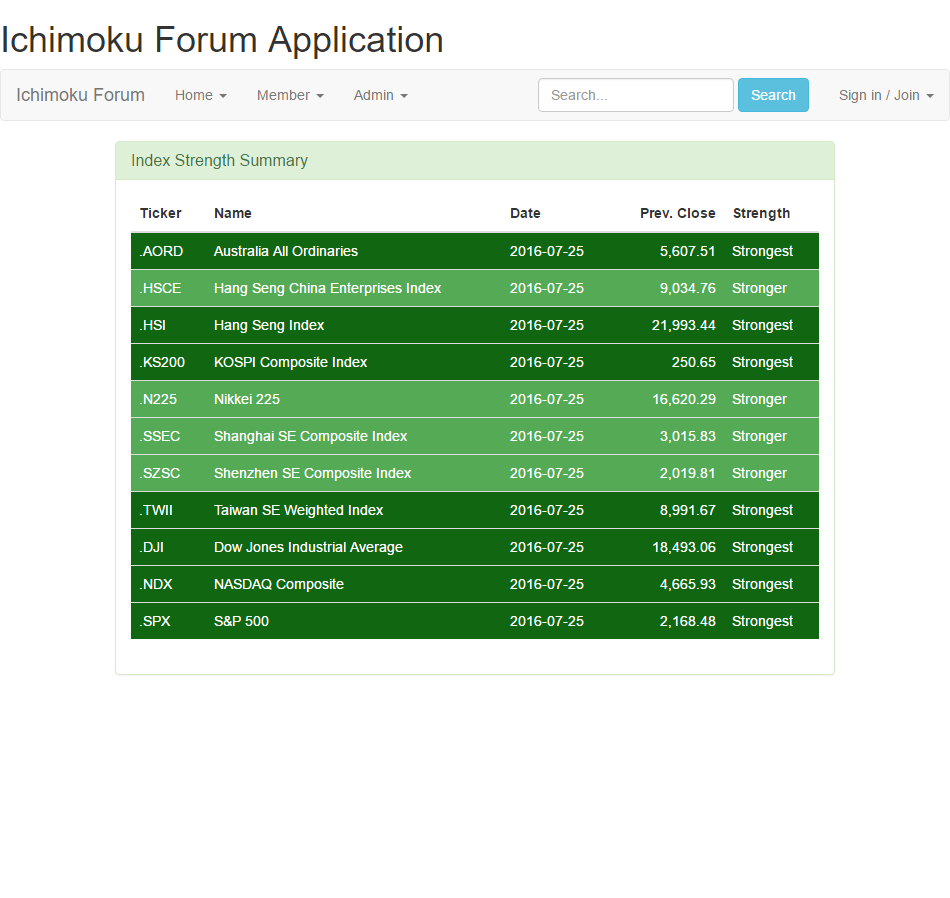Expand the Sign in / Join menu
The image size is (950, 898).
tap(886, 95)
